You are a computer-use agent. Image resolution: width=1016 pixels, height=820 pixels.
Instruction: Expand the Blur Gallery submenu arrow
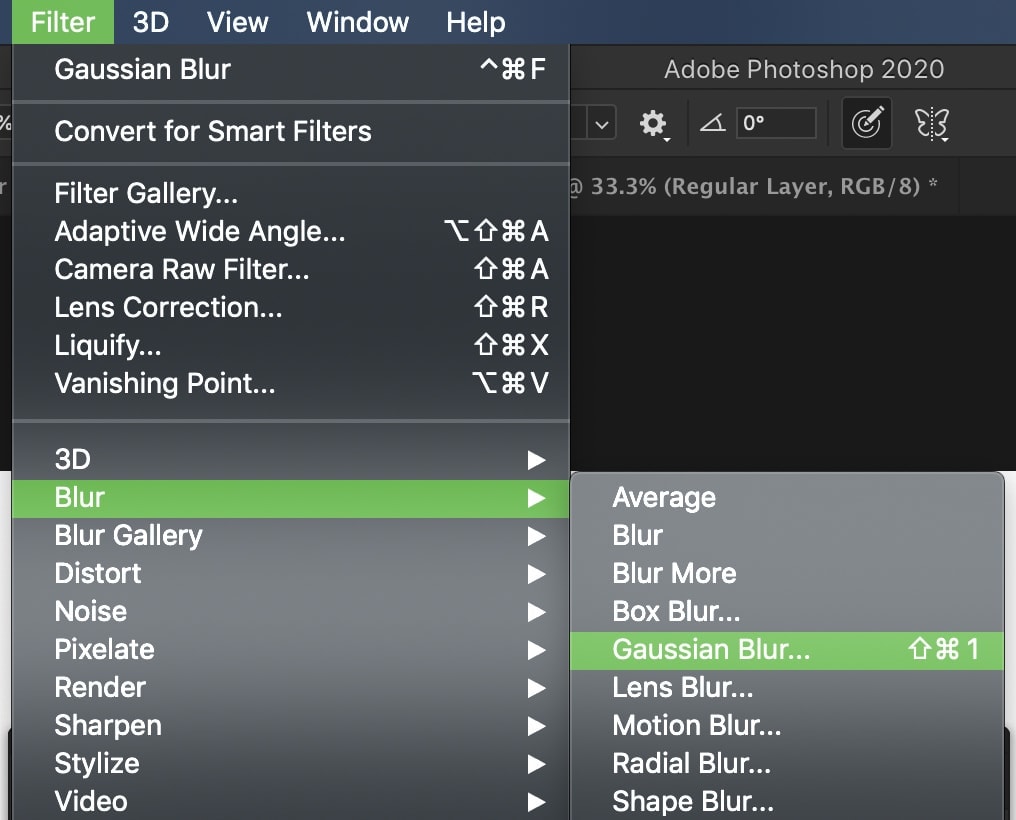[536, 536]
